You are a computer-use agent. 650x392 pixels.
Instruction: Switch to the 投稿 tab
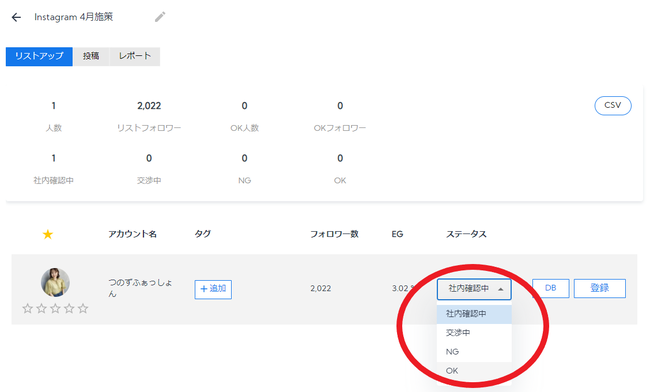point(91,56)
